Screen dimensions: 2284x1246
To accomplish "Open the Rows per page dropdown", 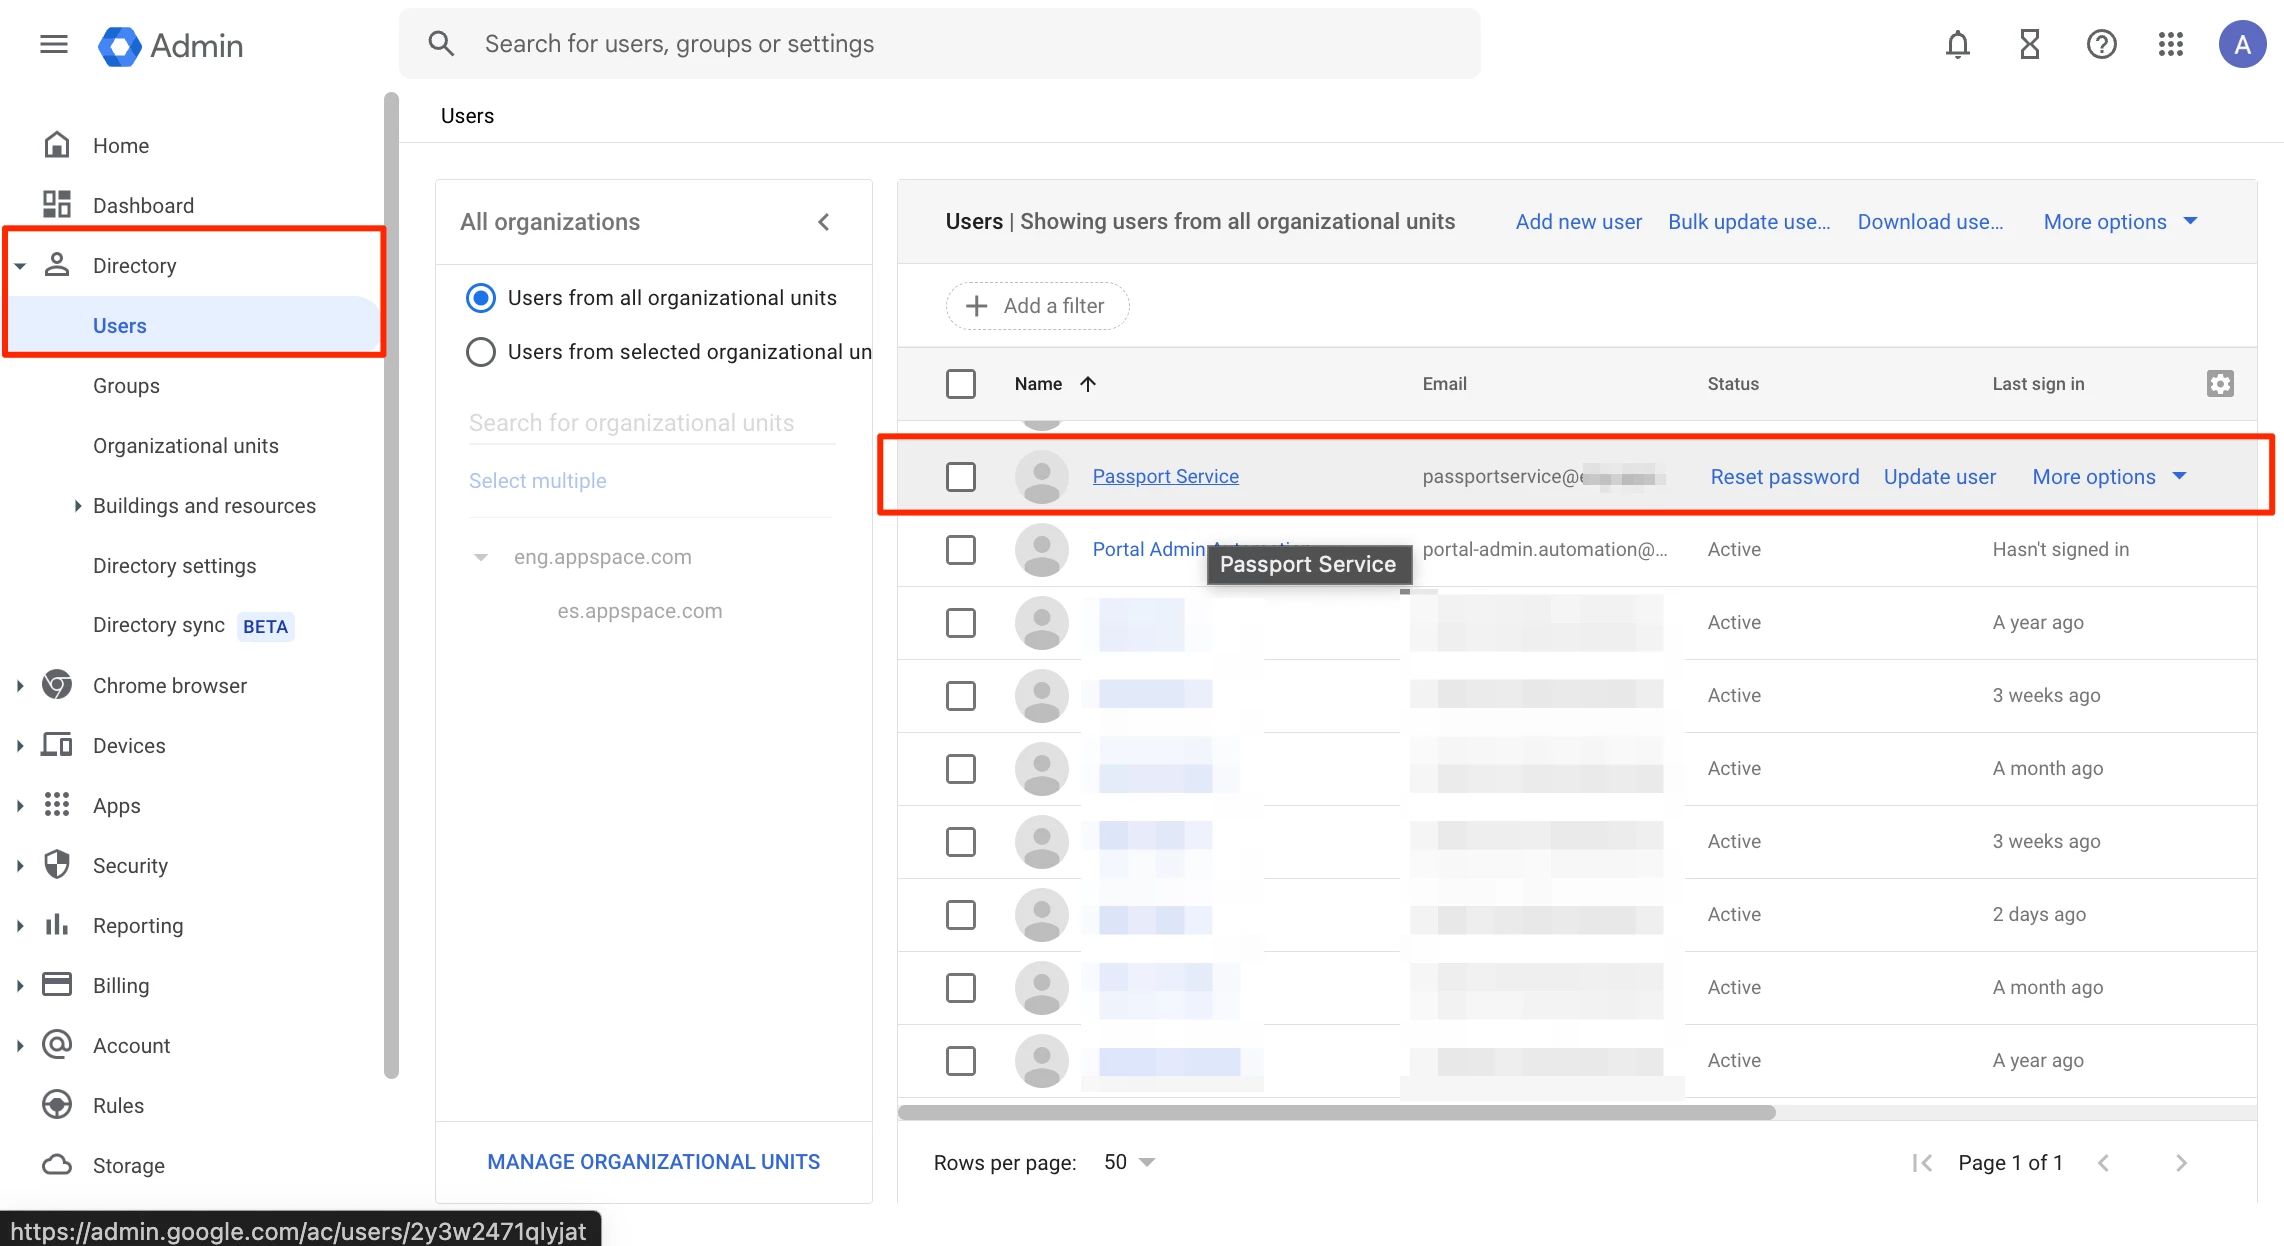I will tap(1129, 1162).
